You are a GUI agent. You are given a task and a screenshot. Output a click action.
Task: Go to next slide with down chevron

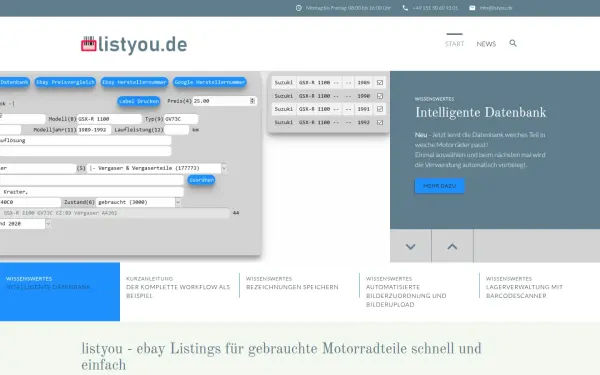411,246
